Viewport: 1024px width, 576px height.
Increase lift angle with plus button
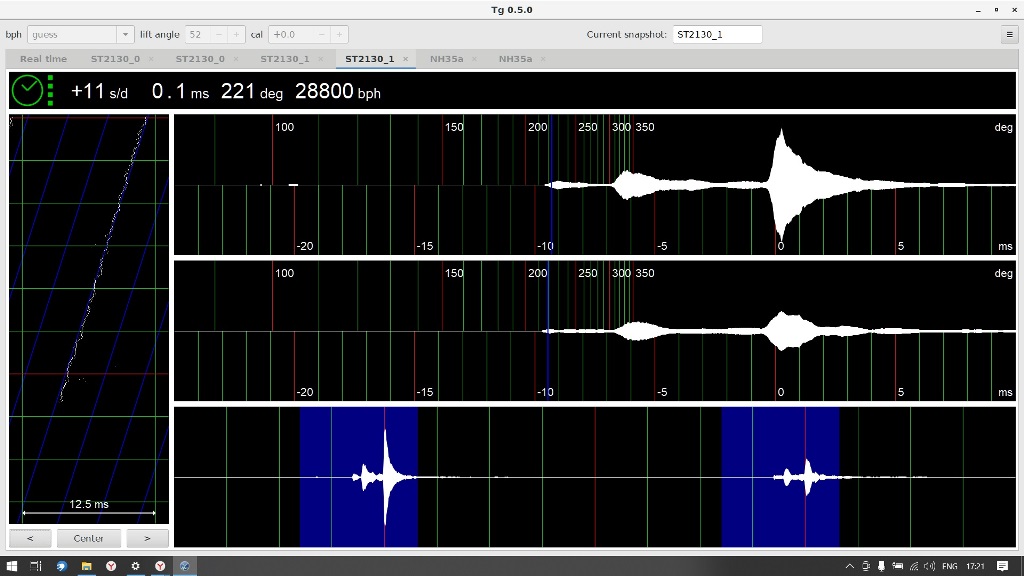(237, 34)
